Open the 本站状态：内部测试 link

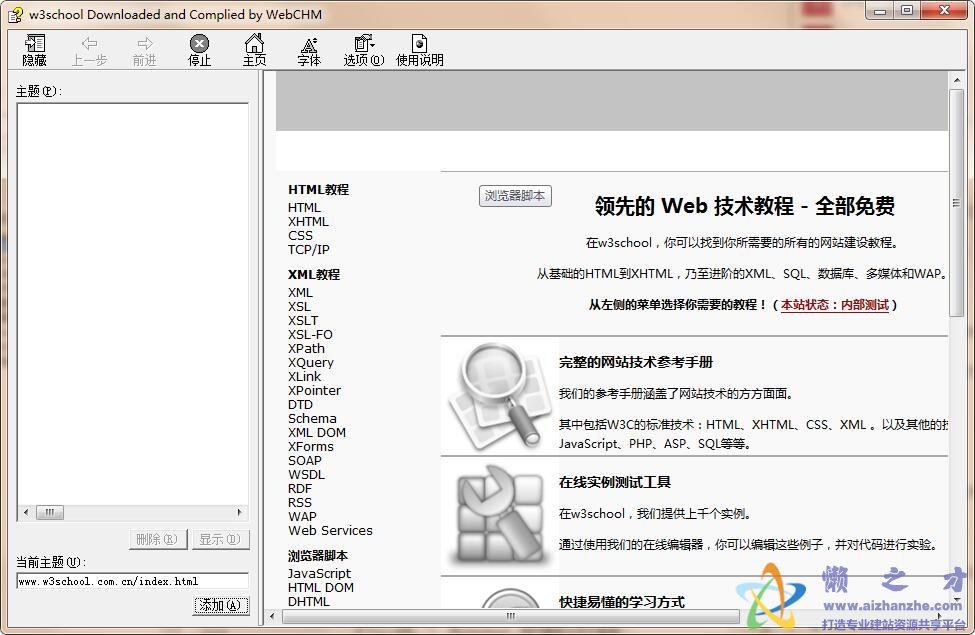point(838,306)
